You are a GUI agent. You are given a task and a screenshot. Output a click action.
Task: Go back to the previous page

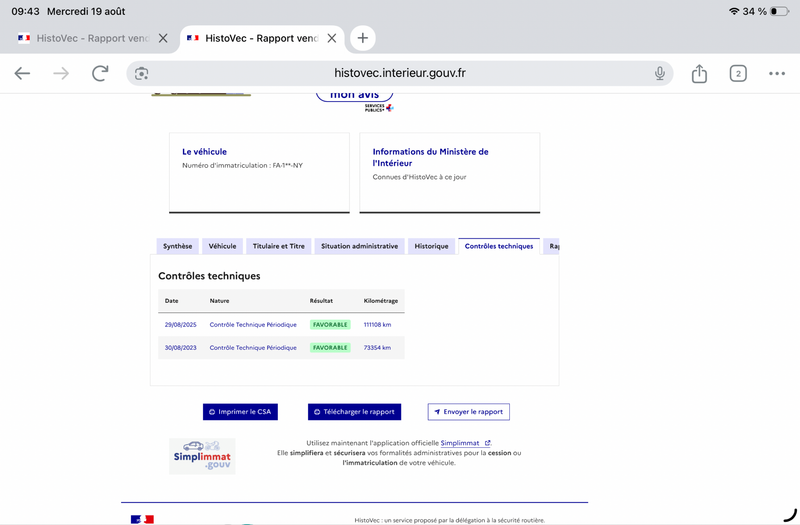pyautogui.click(x=22, y=73)
